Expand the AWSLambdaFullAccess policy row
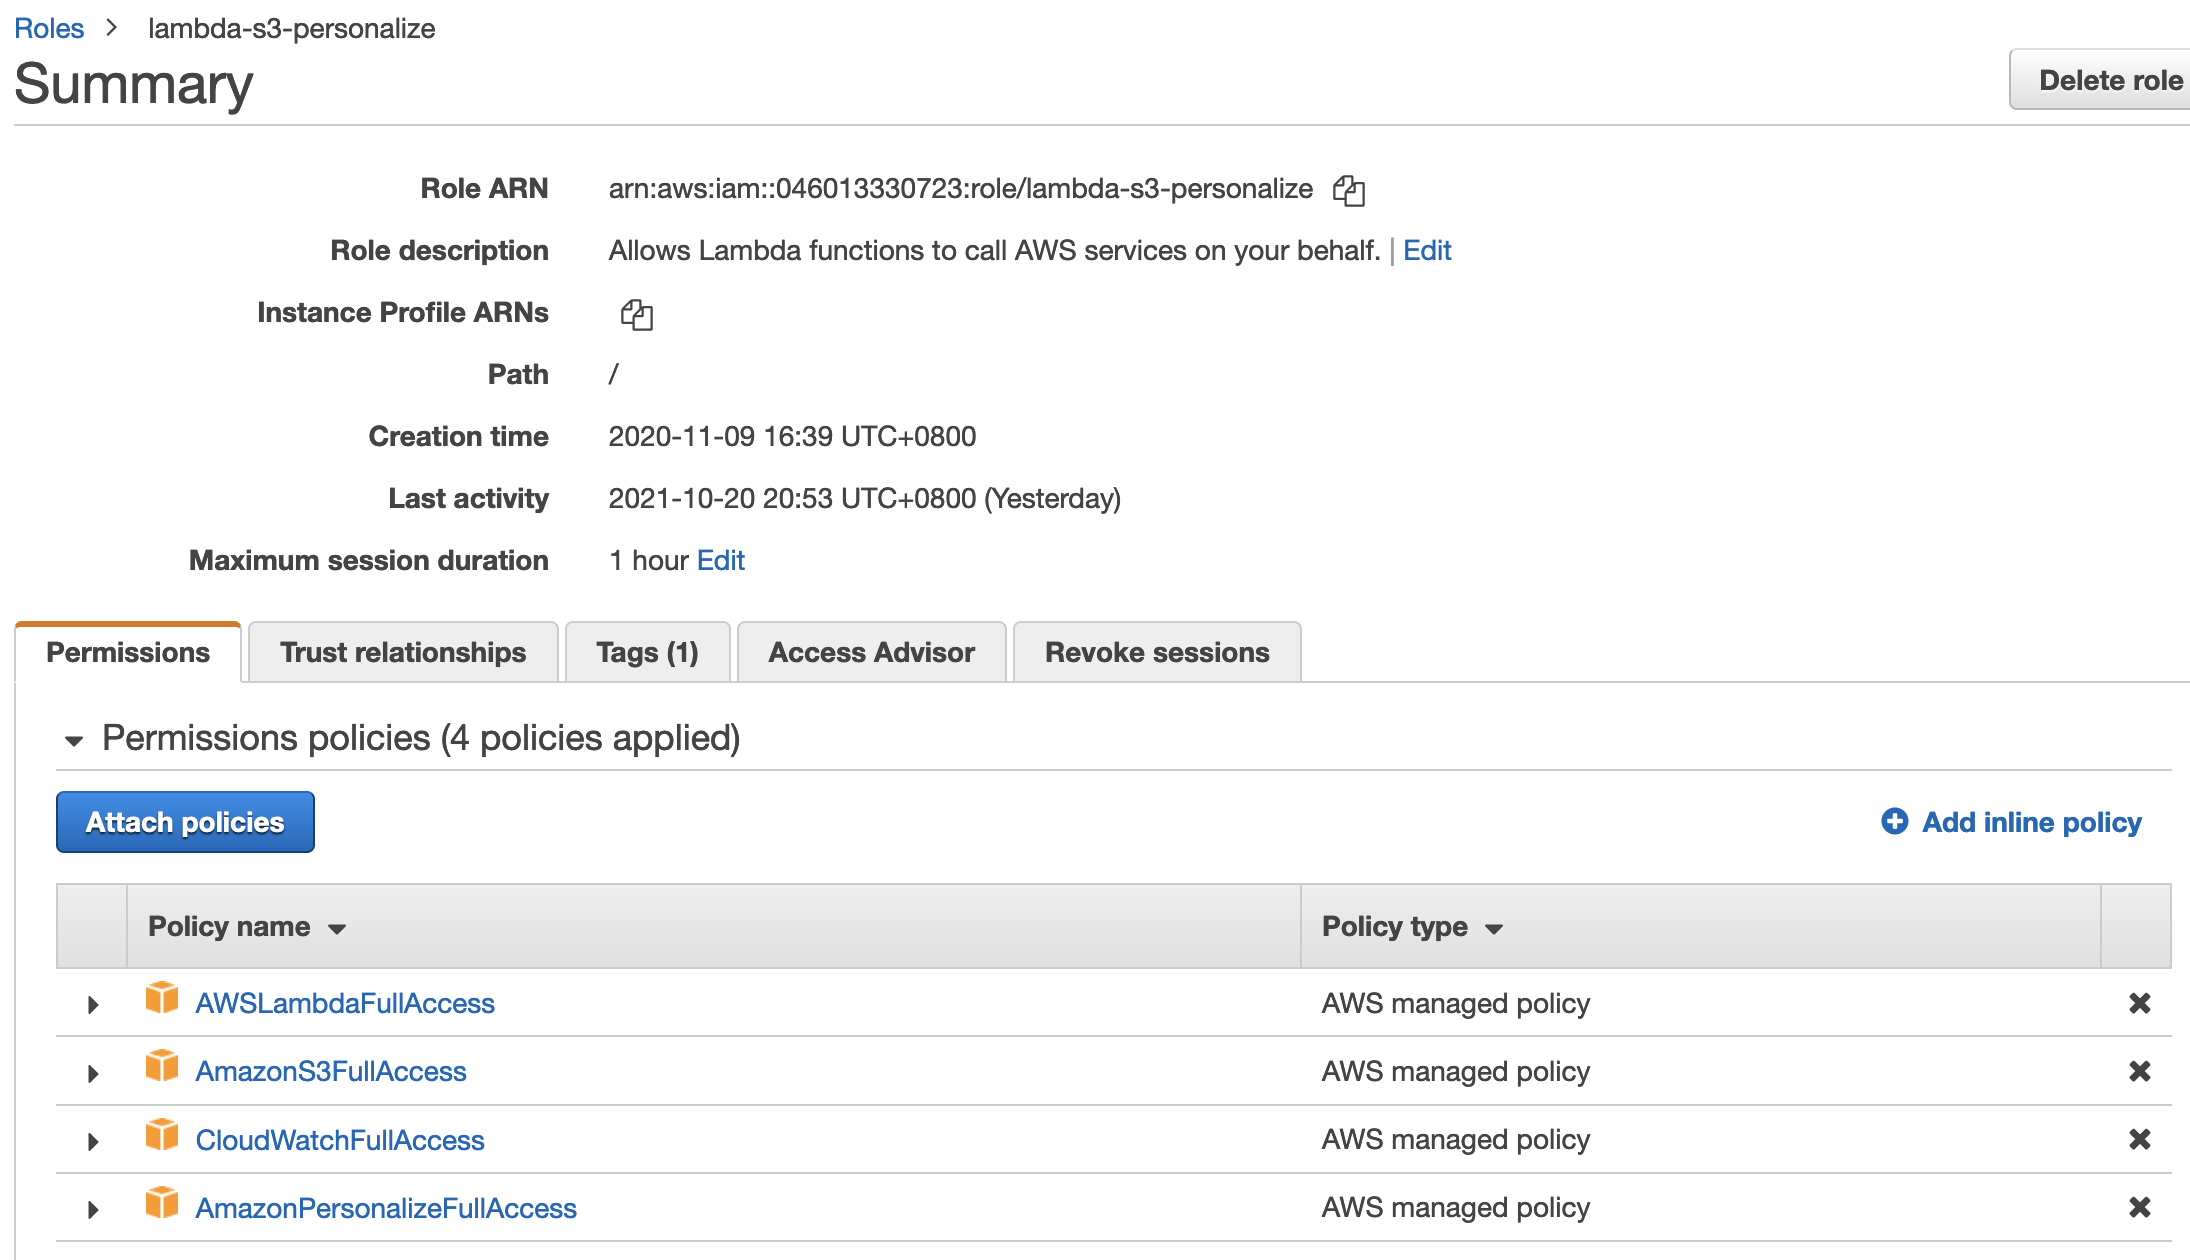This screenshot has height=1260, width=2190. pos(93,1005)
